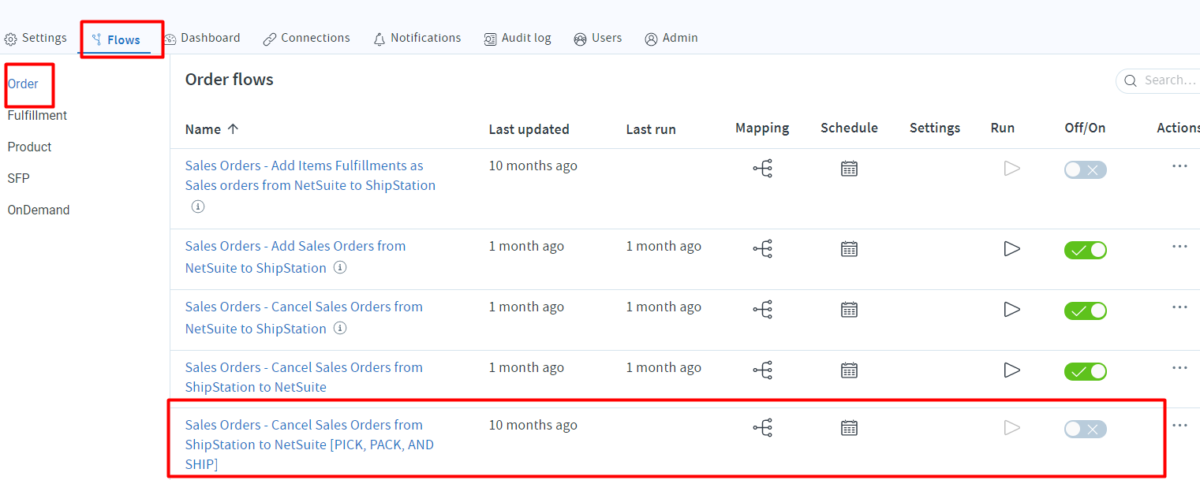Select OnDemand in the sidebar
The image size is (1200, 480).
pyautogui.click(x=38, y=210)
